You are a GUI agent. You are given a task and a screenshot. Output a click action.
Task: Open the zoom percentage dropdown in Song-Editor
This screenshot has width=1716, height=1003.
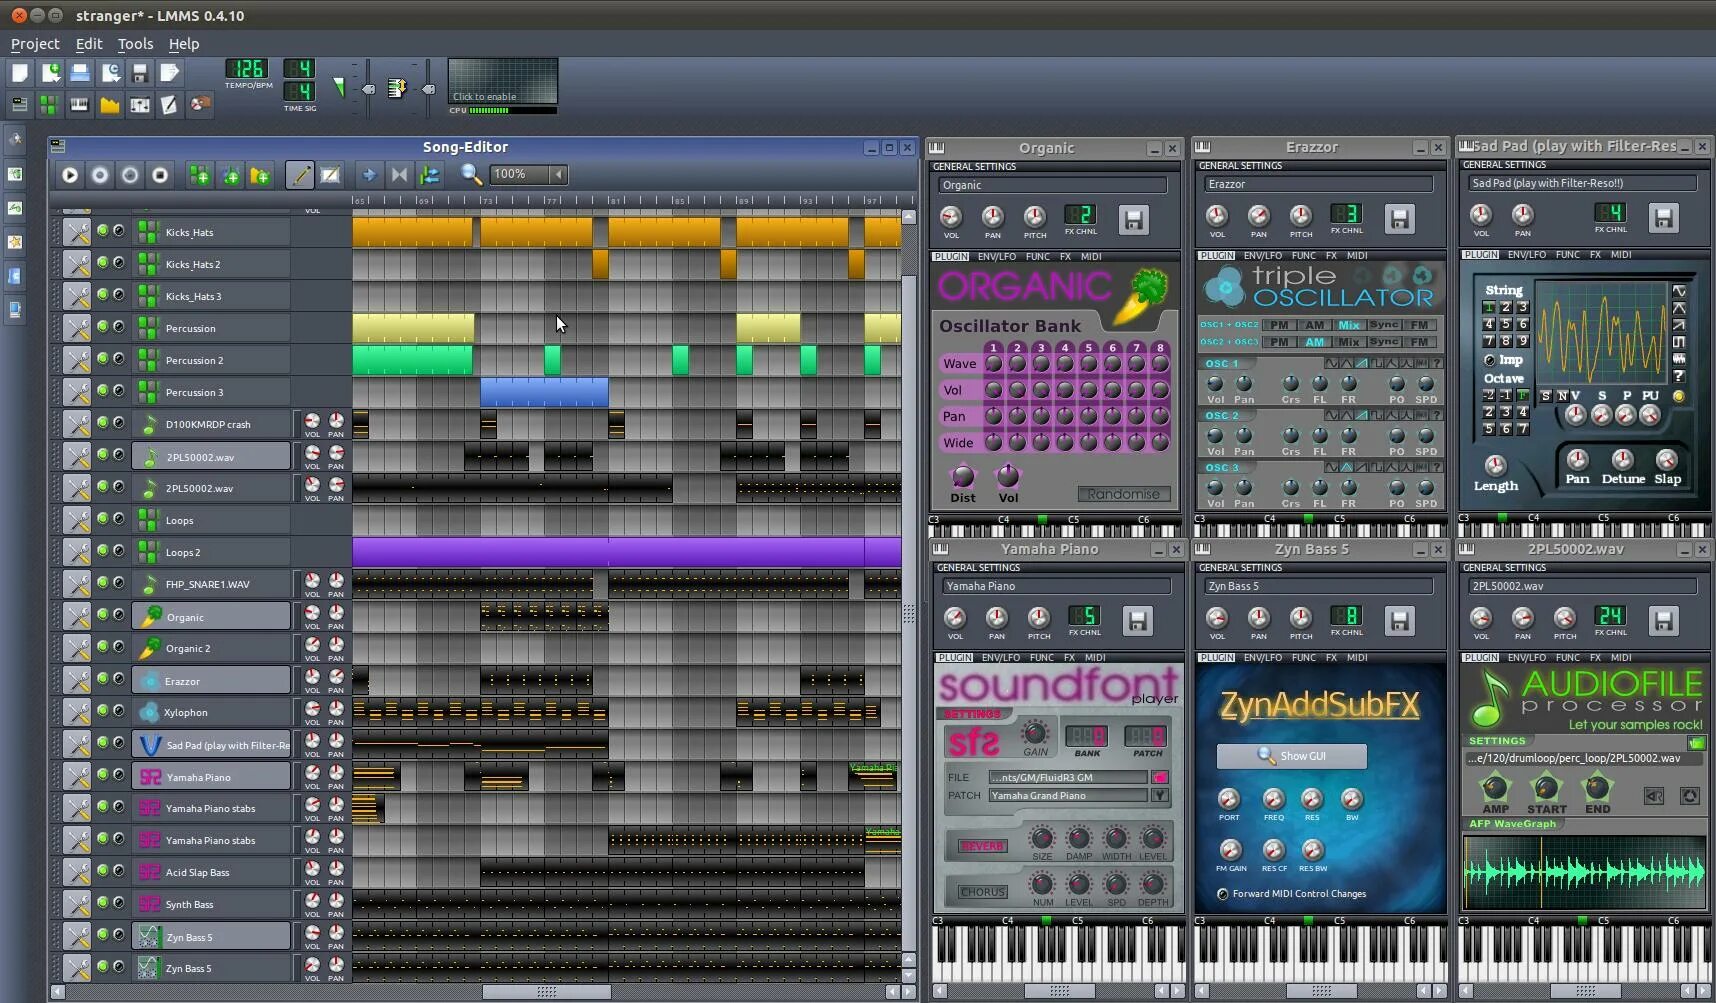point(559,175)
